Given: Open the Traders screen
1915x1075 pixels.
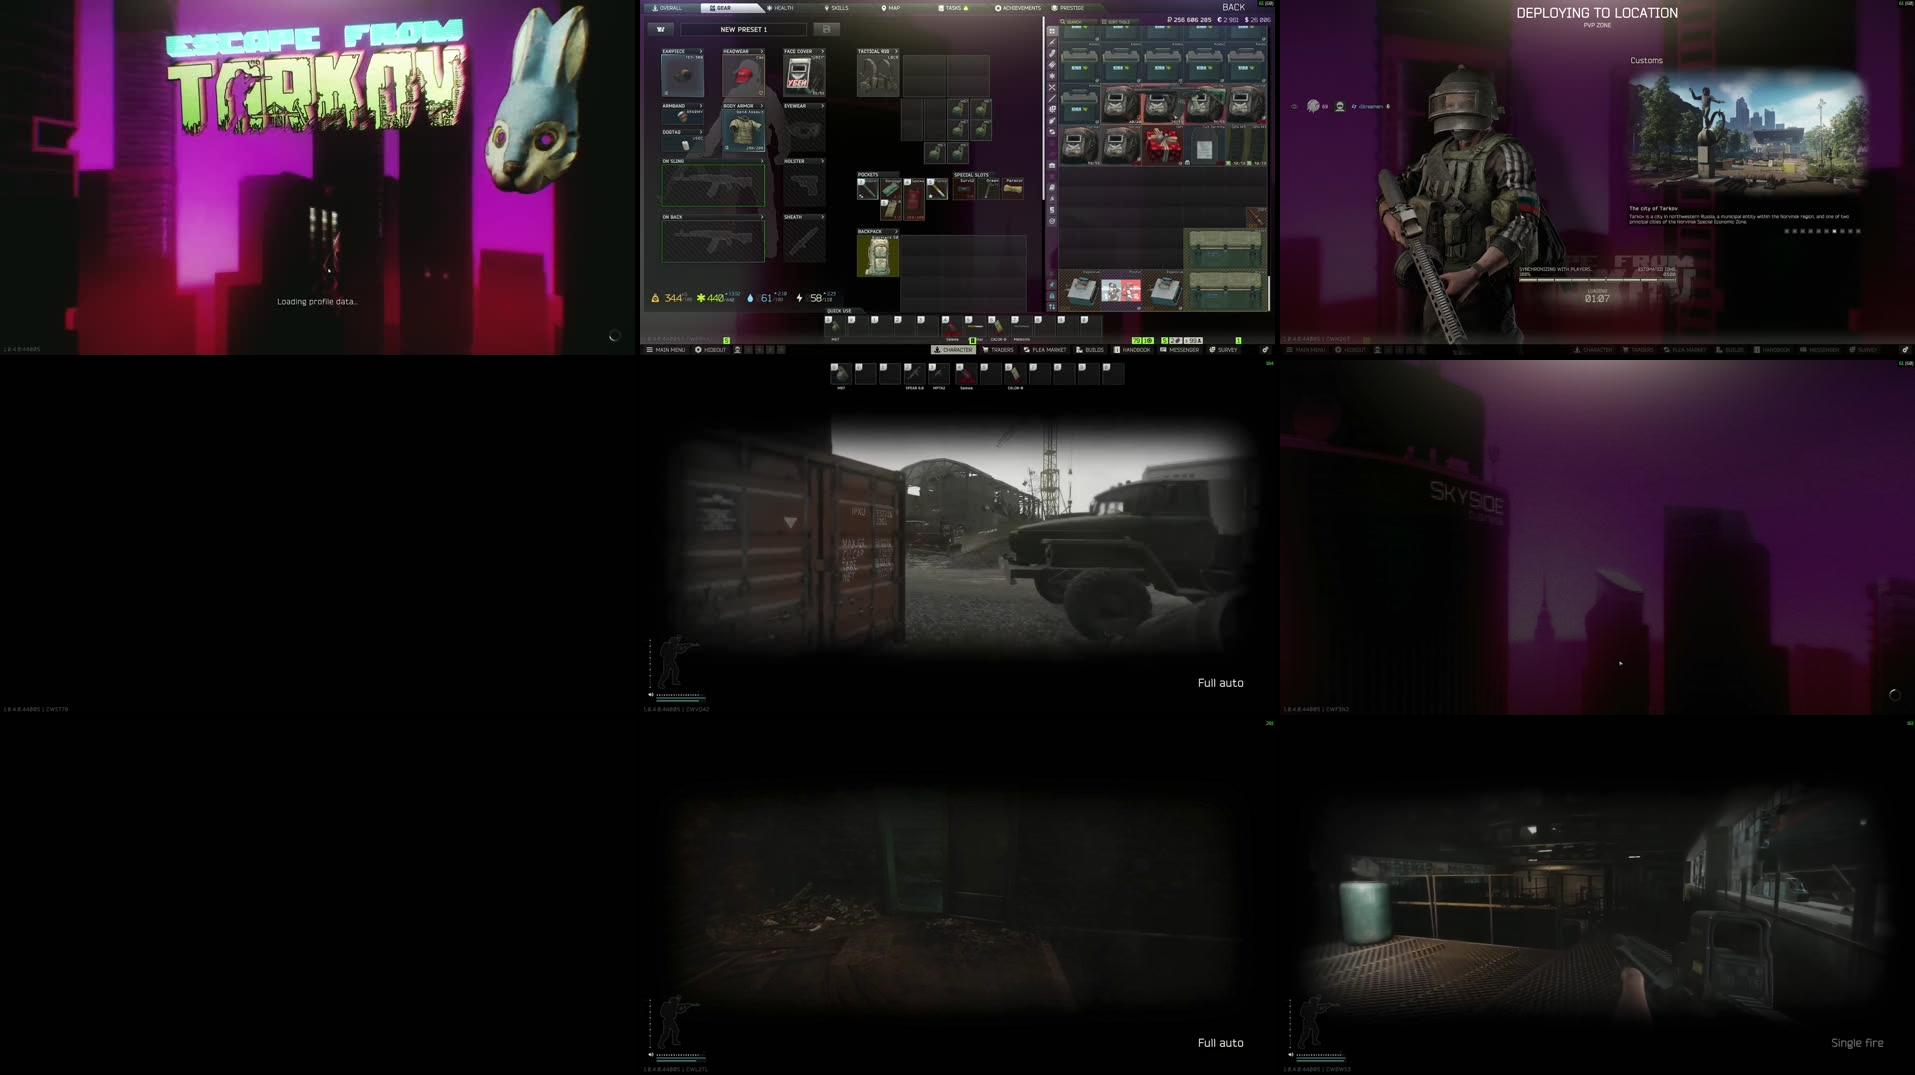Looking at the screenshot, I should (x=1000, y=350).
